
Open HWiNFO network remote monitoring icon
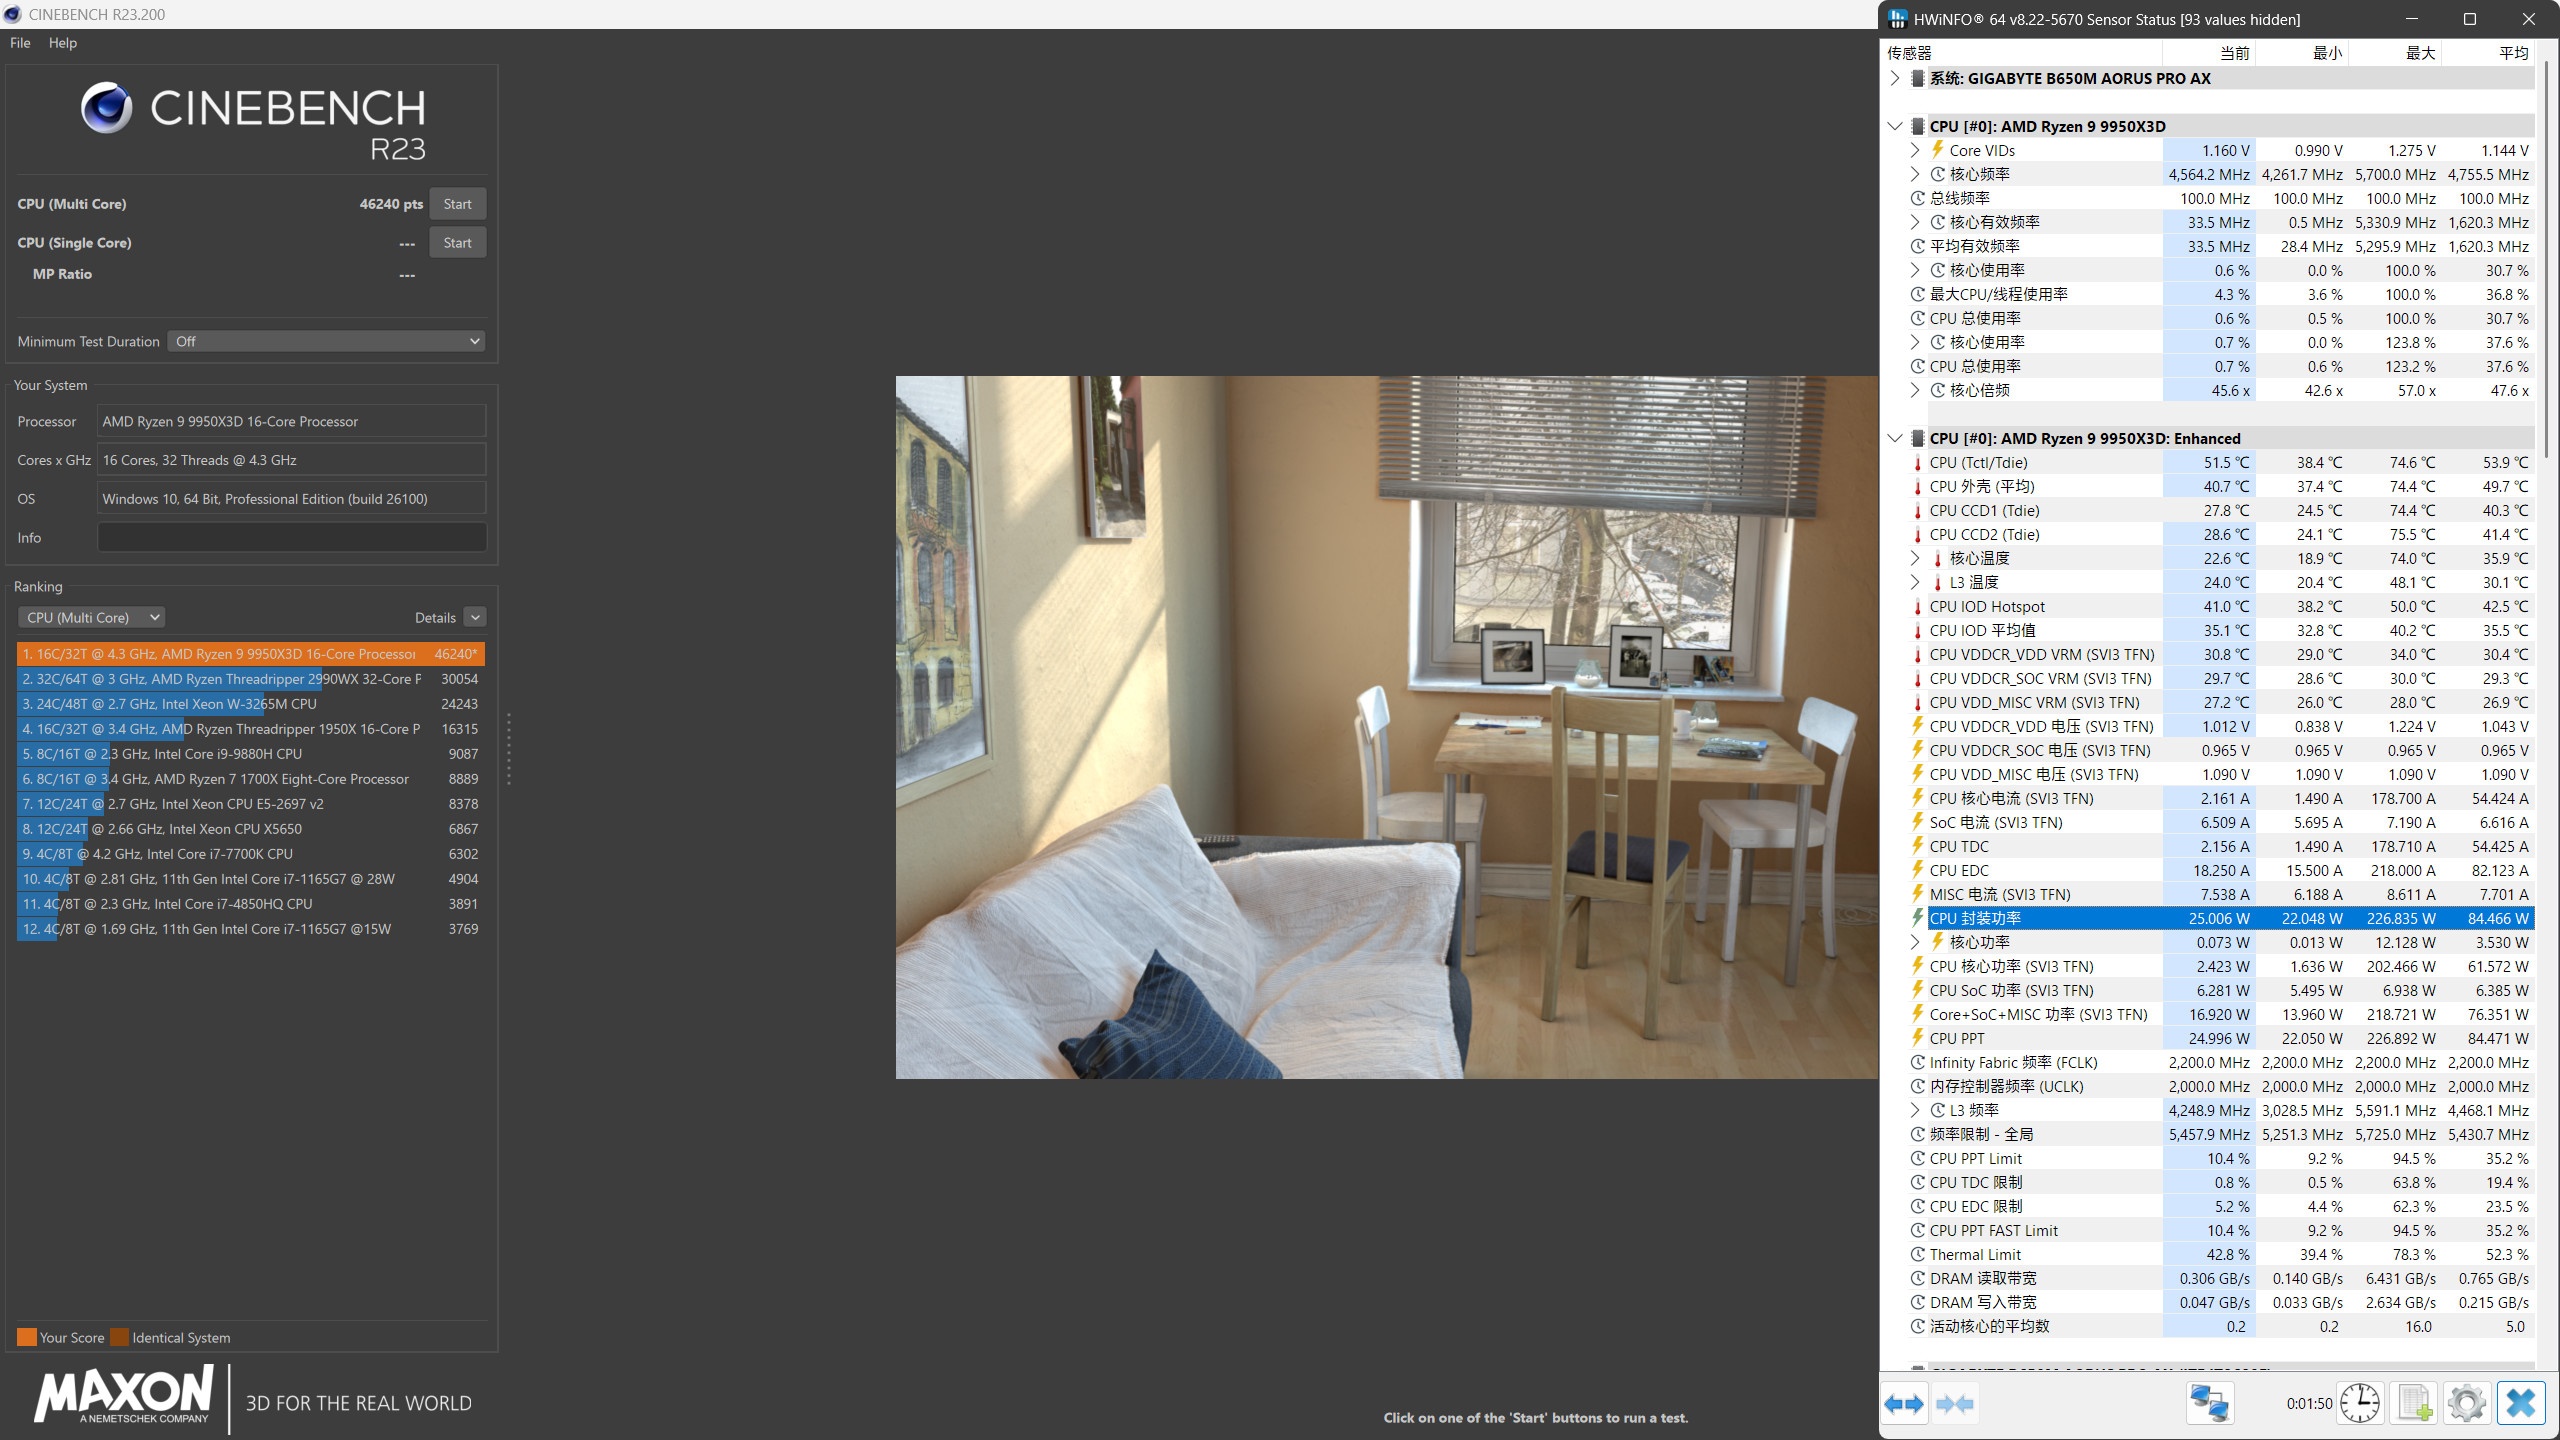pos(2209,1404)
